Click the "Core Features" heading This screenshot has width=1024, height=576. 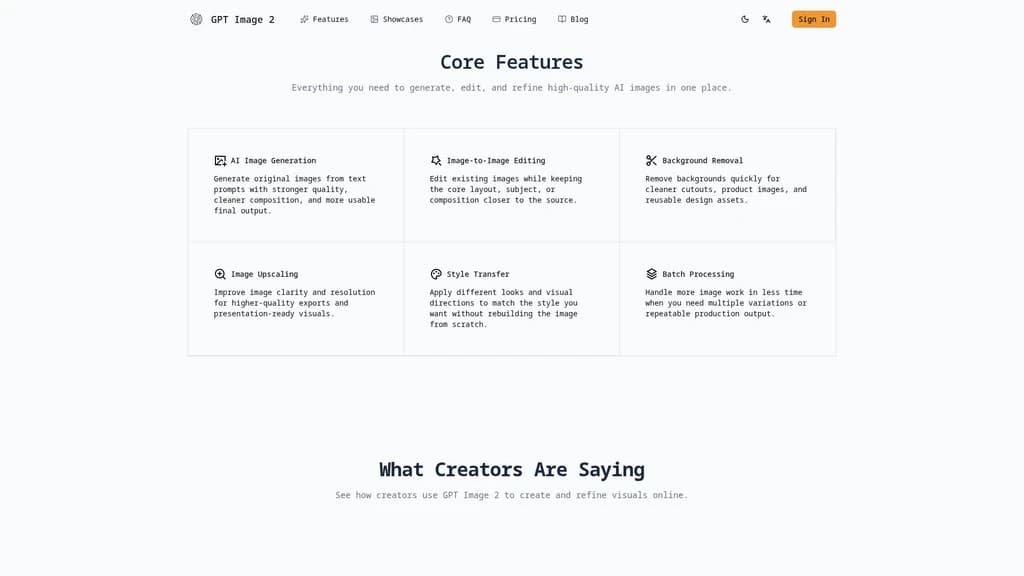[511, 62]
